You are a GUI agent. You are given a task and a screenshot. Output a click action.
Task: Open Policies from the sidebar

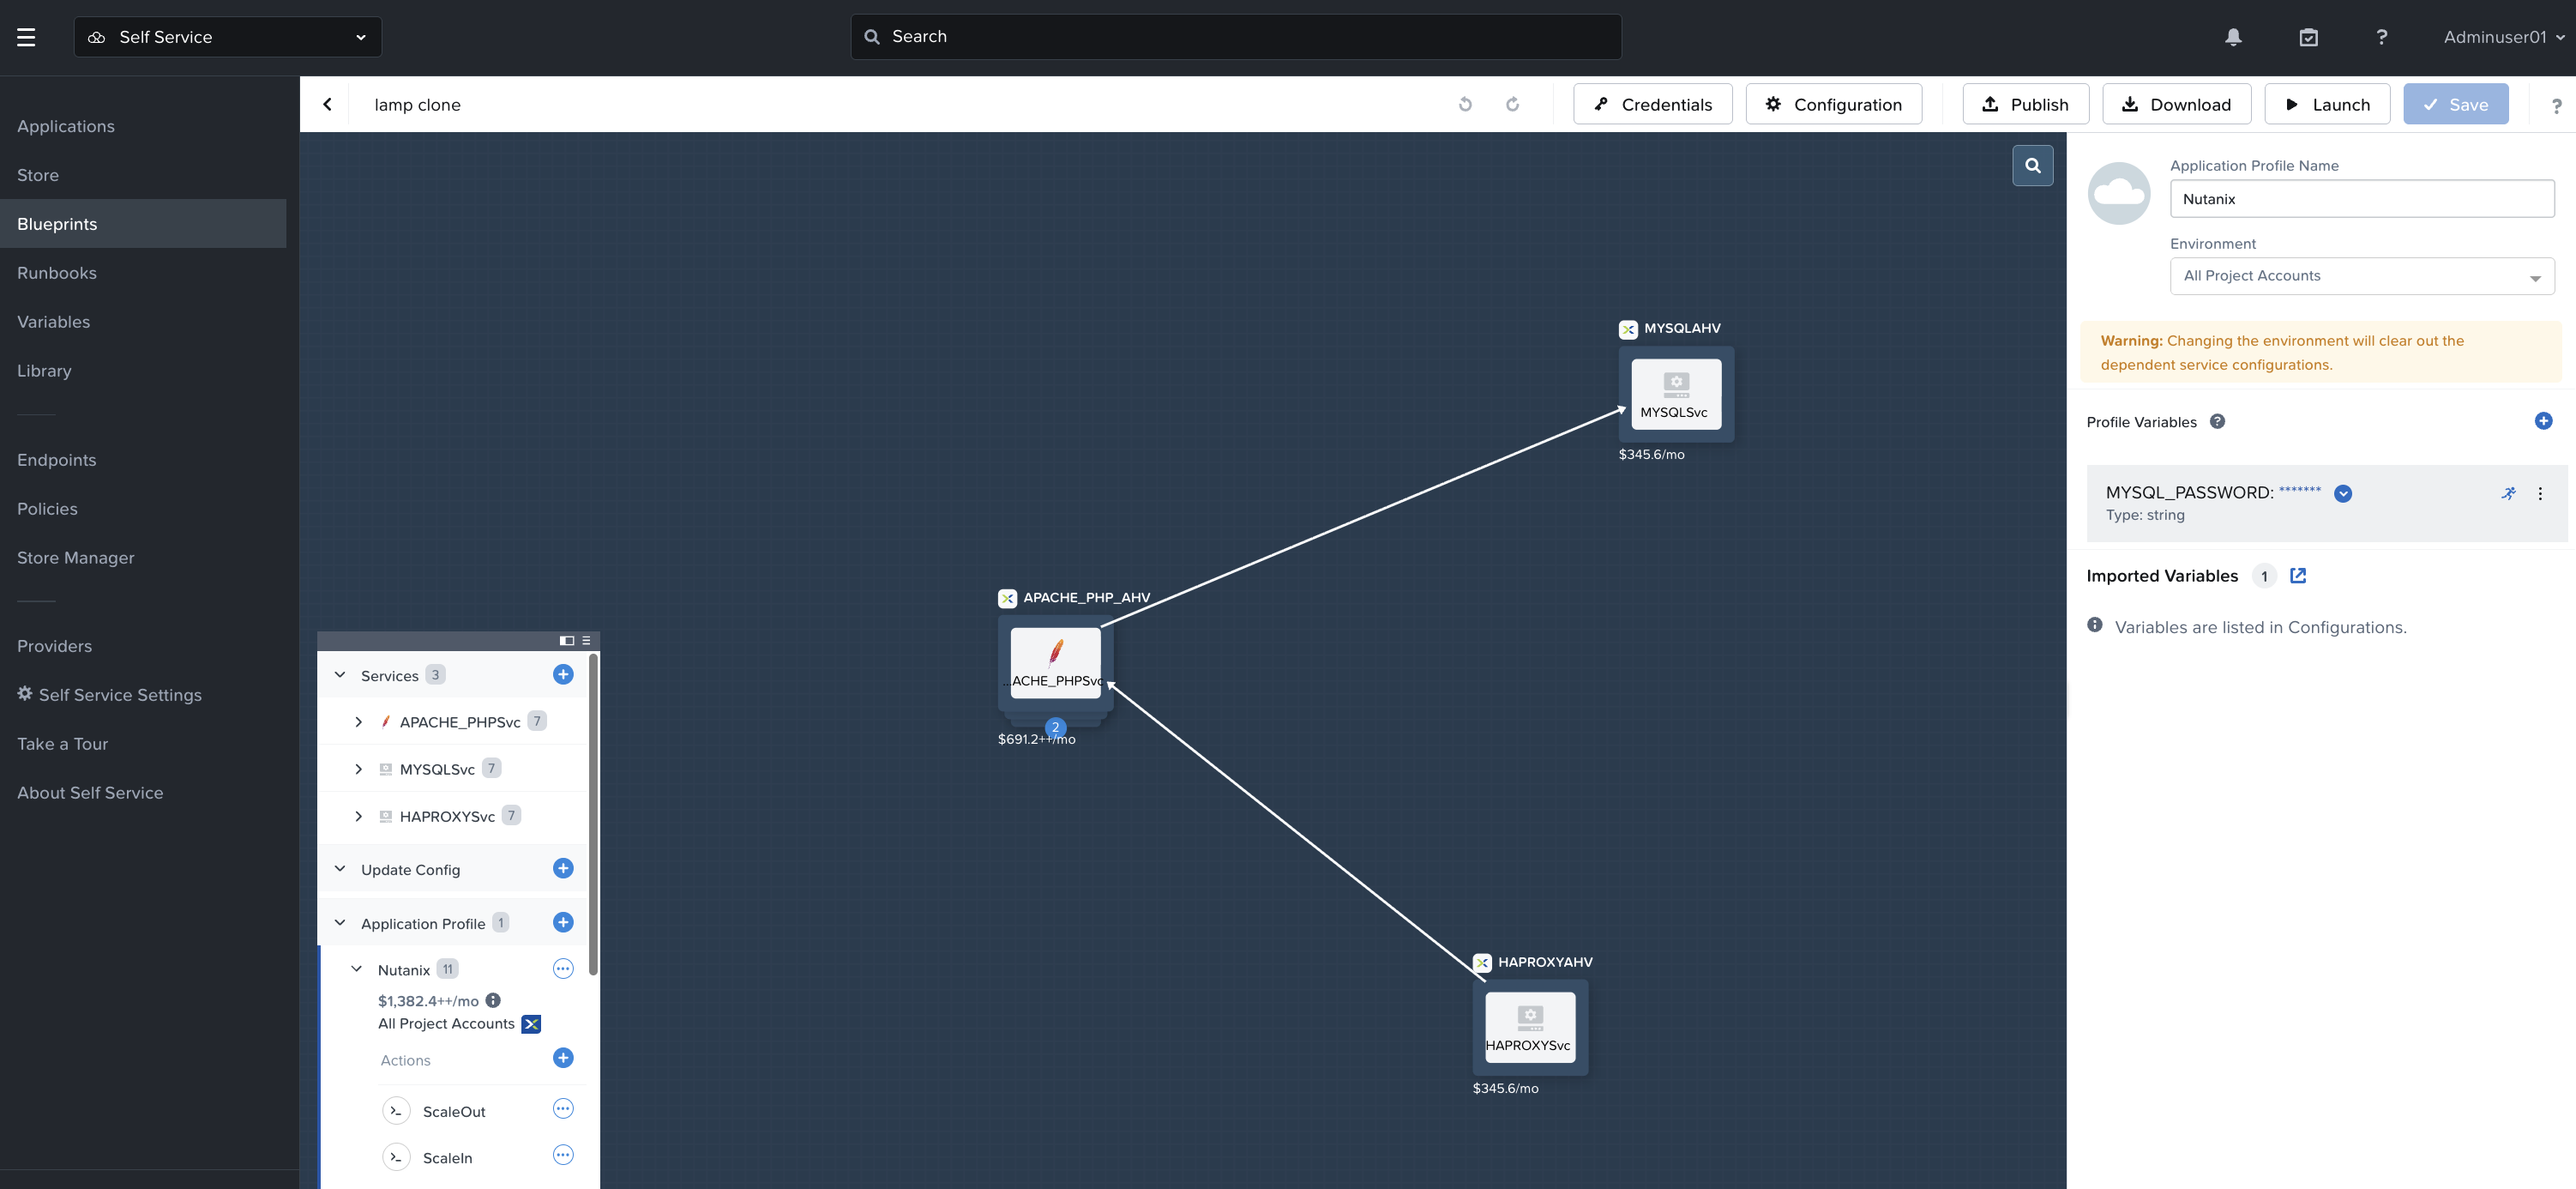(x=47, y=509)
